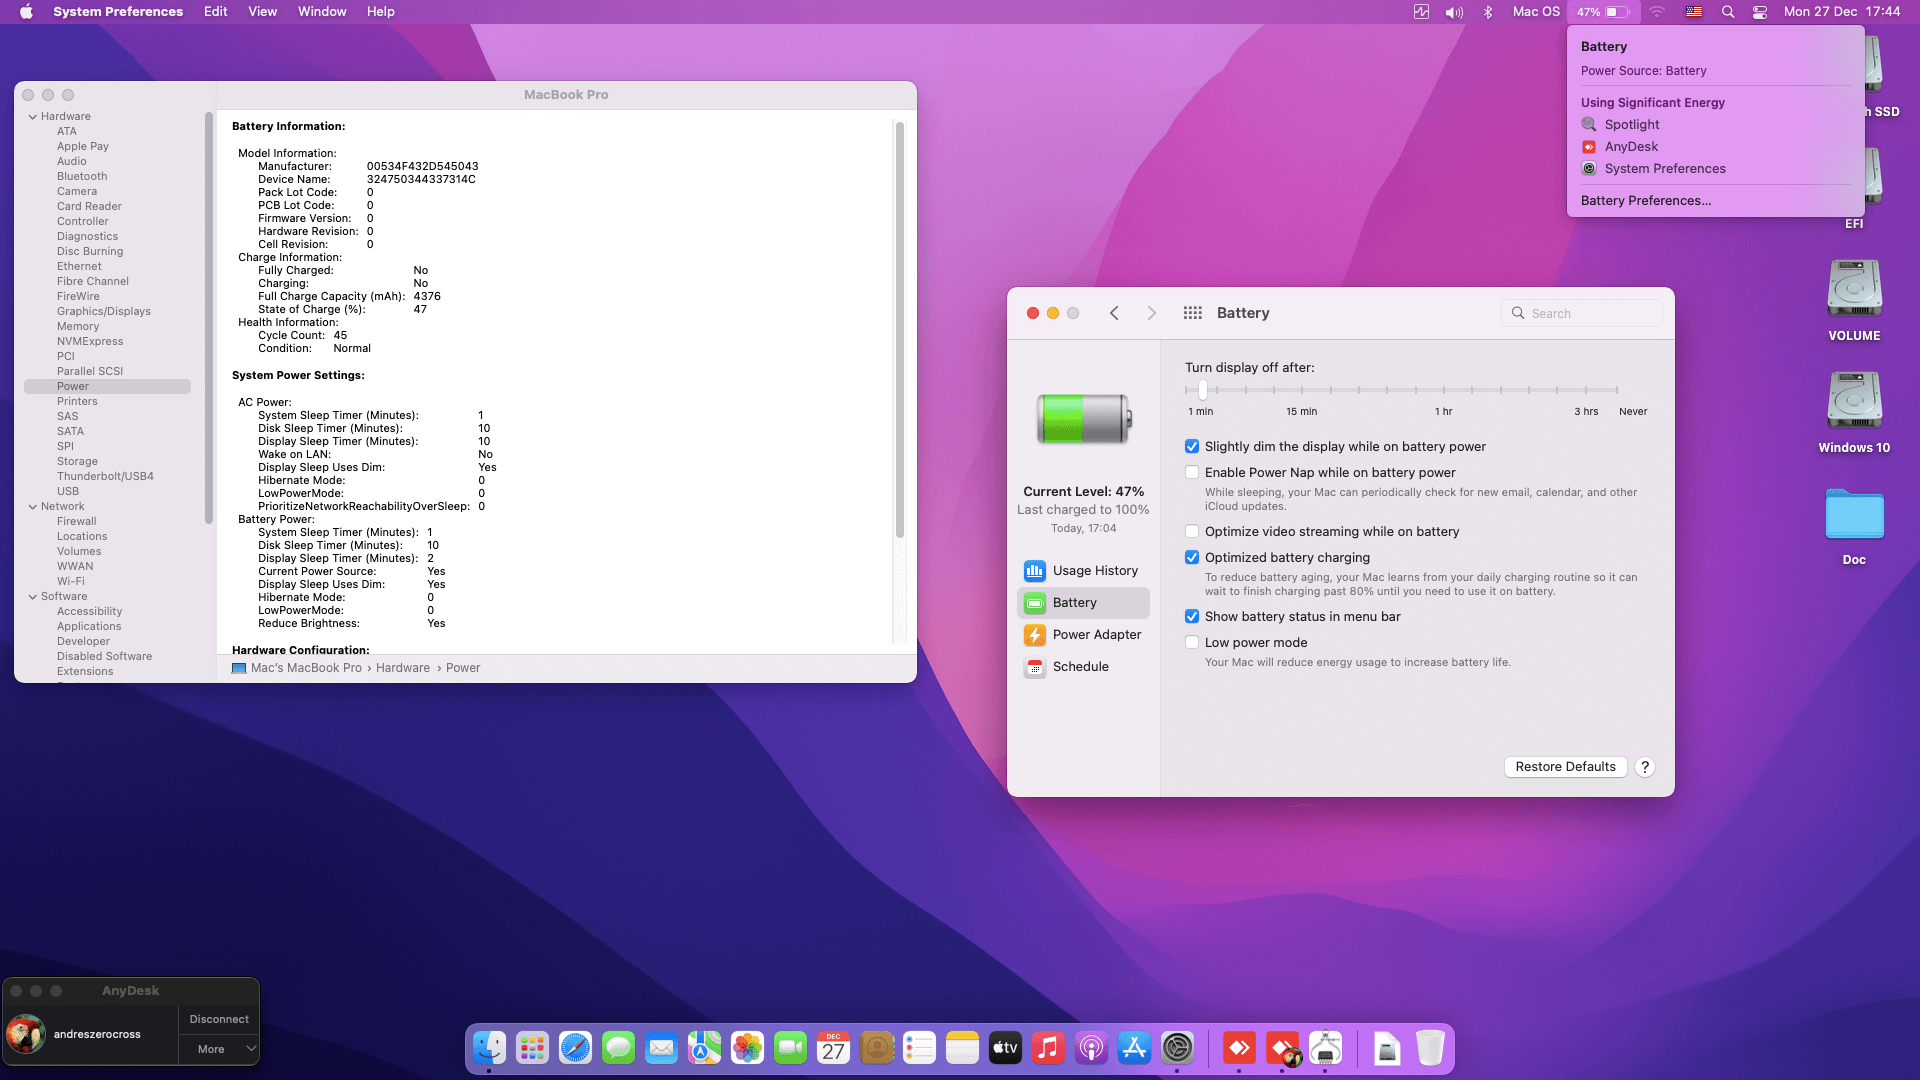Open Trash in the Dock
Screen dimensions: 1920x1080
pos(1430,1048)
